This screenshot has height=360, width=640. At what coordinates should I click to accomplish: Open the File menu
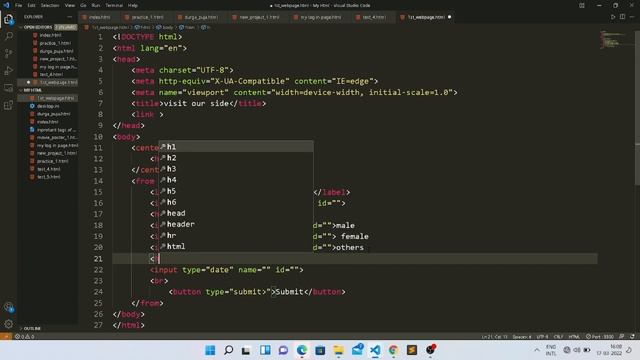tap(18, 5)
